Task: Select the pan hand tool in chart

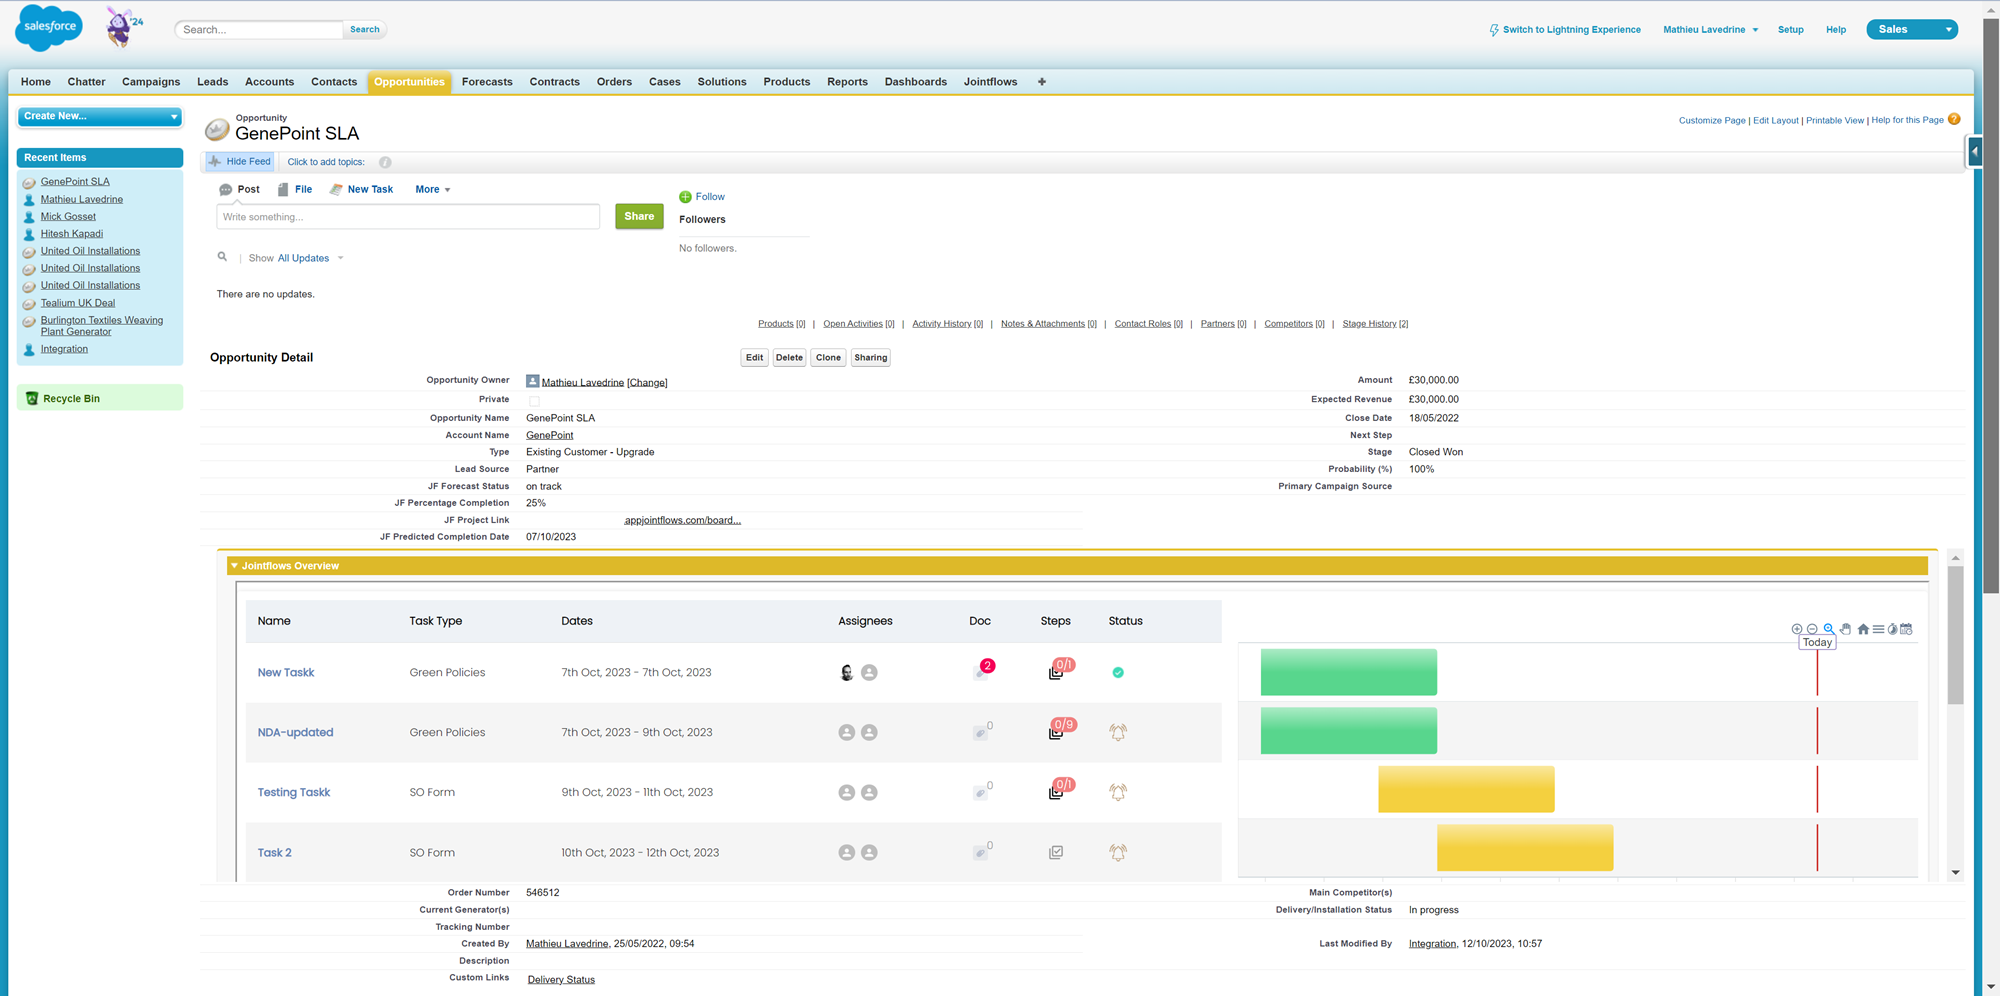Action: (1846, 629)
